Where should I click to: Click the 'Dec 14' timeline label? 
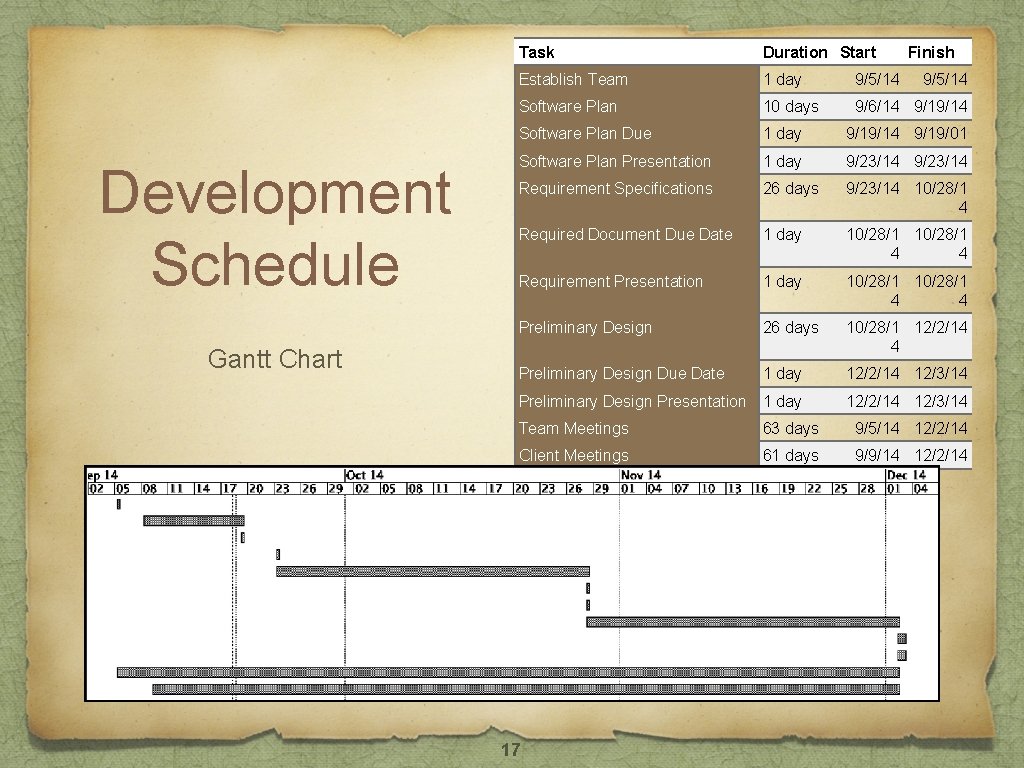[906, 476]
